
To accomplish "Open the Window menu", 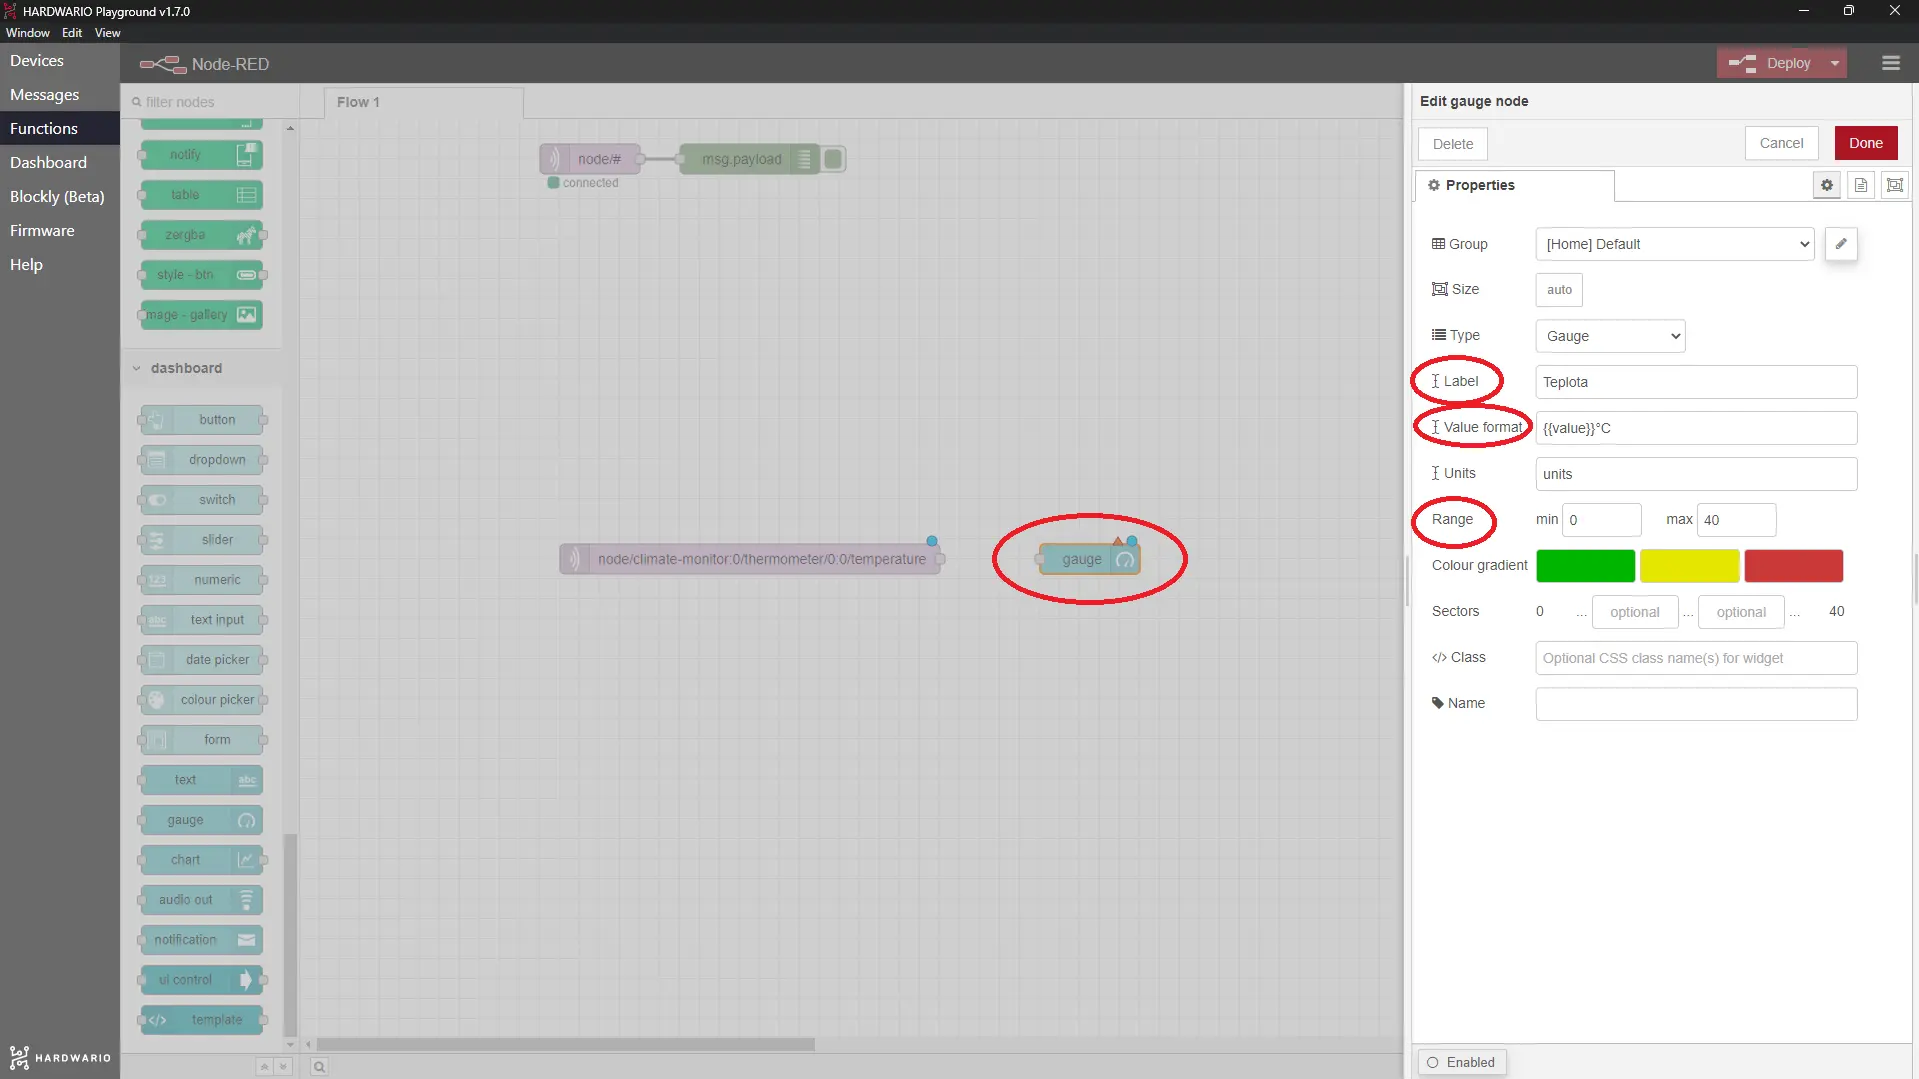I will coord(28,33).
